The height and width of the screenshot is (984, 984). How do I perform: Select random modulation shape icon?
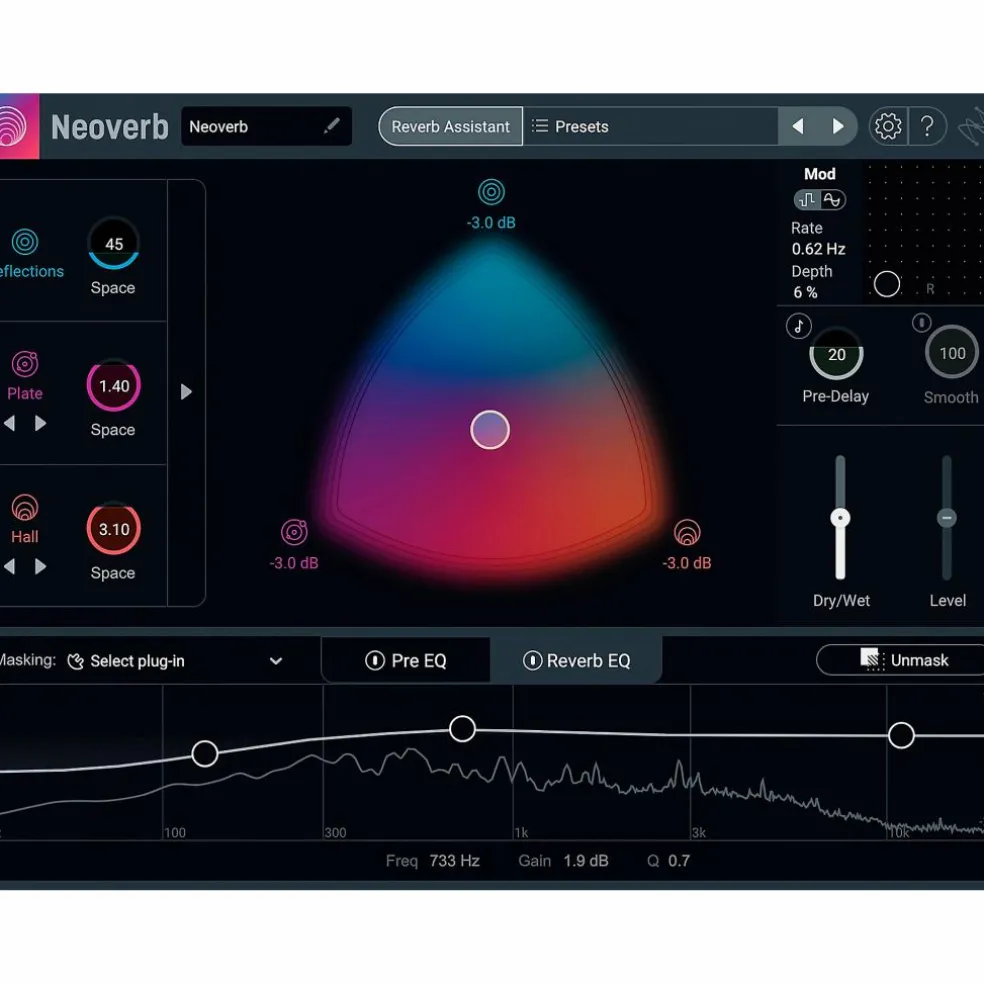coord(808,200)
